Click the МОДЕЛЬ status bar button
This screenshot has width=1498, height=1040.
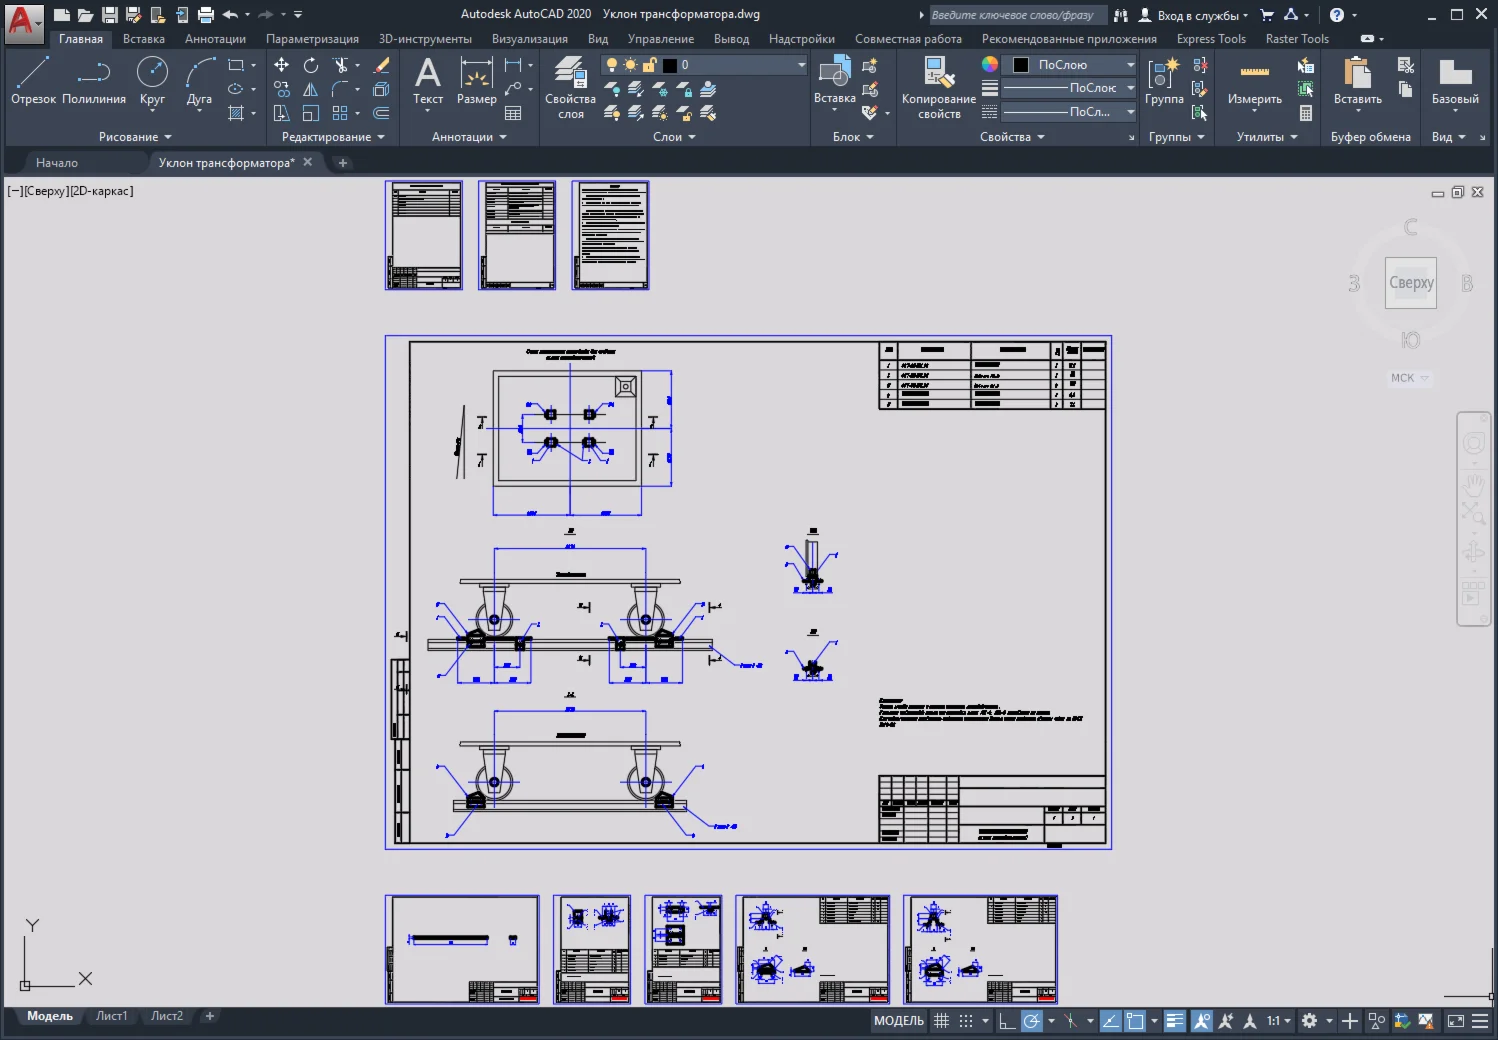pyautogui.click(x=899, y=1021)
